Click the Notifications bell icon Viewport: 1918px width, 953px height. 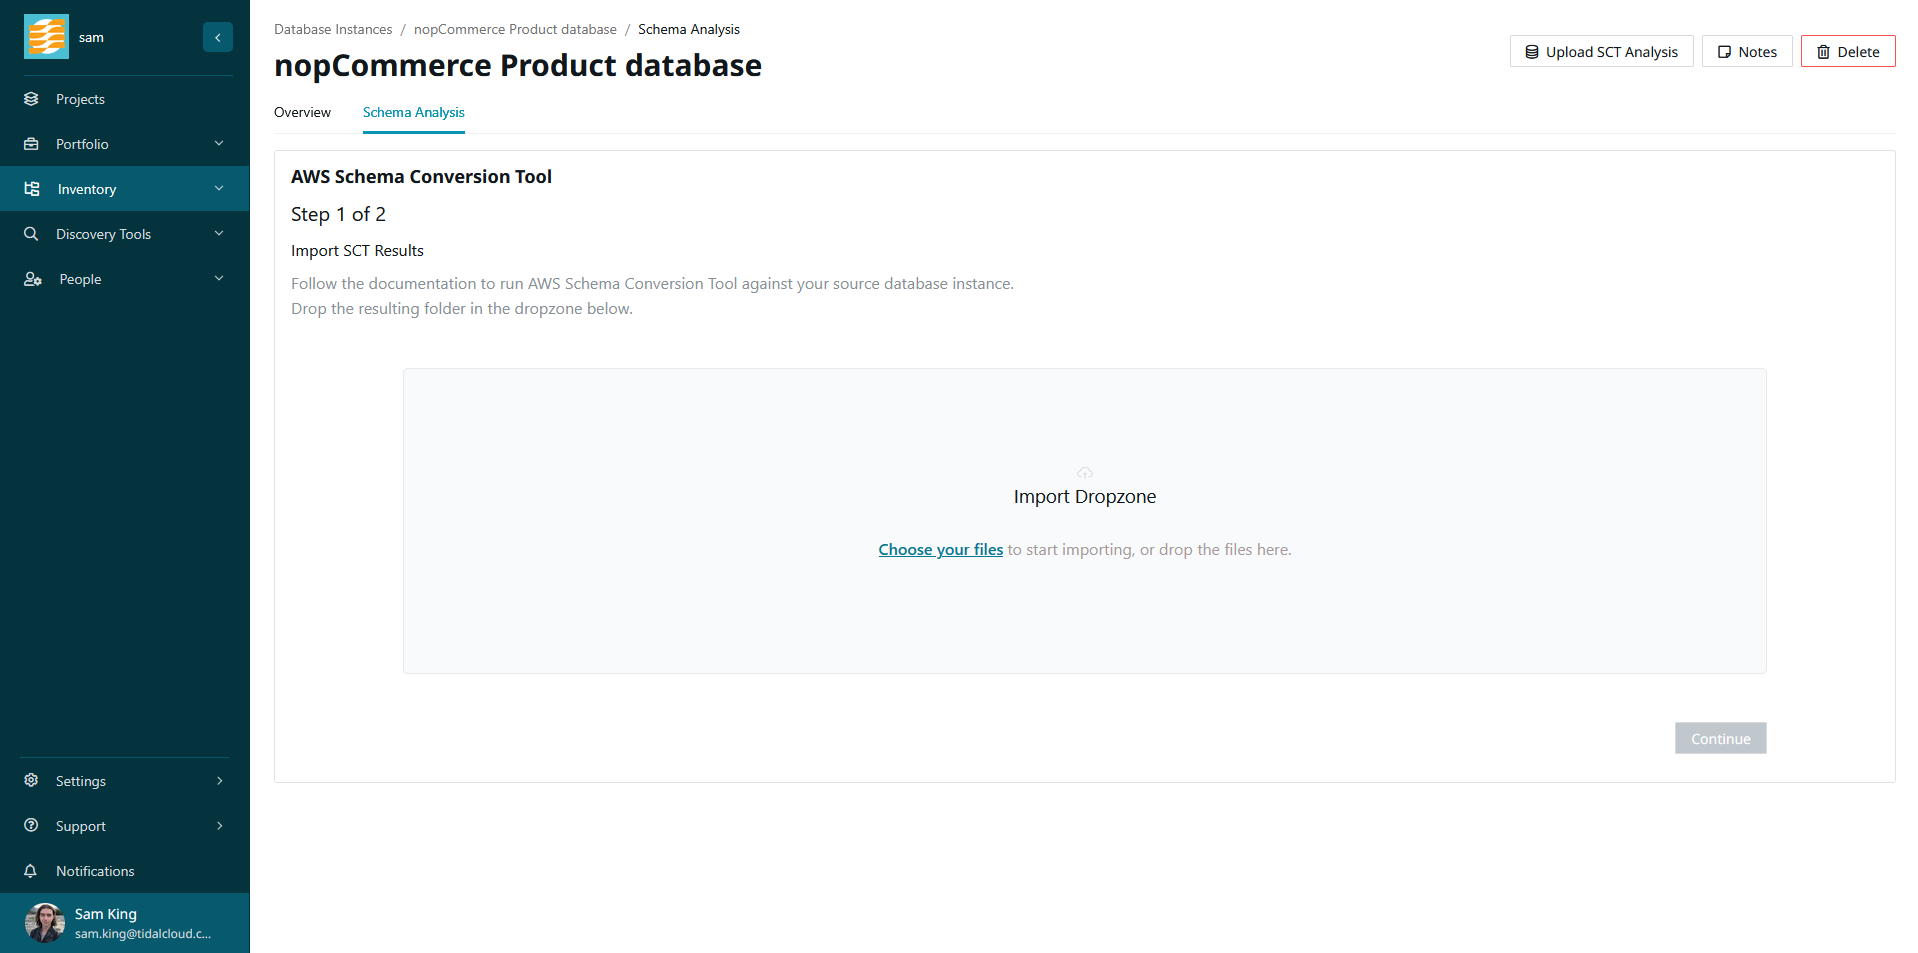pyautogui.click(x=31, y=871)
